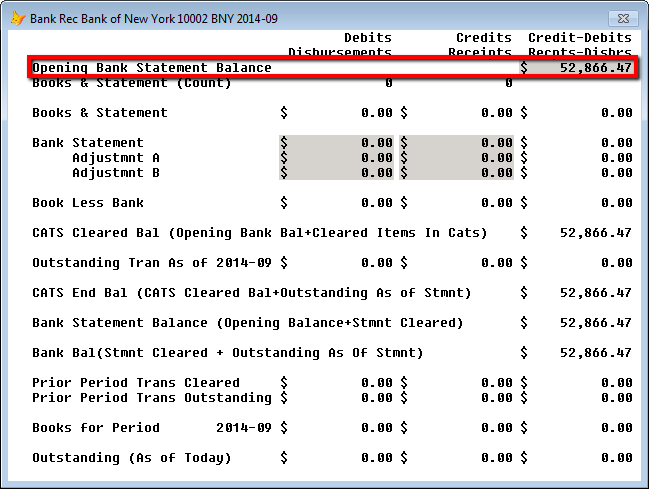Edit Opening Bank Statement Balance amount field
This screenshot has width=649, height=489.
577,67
